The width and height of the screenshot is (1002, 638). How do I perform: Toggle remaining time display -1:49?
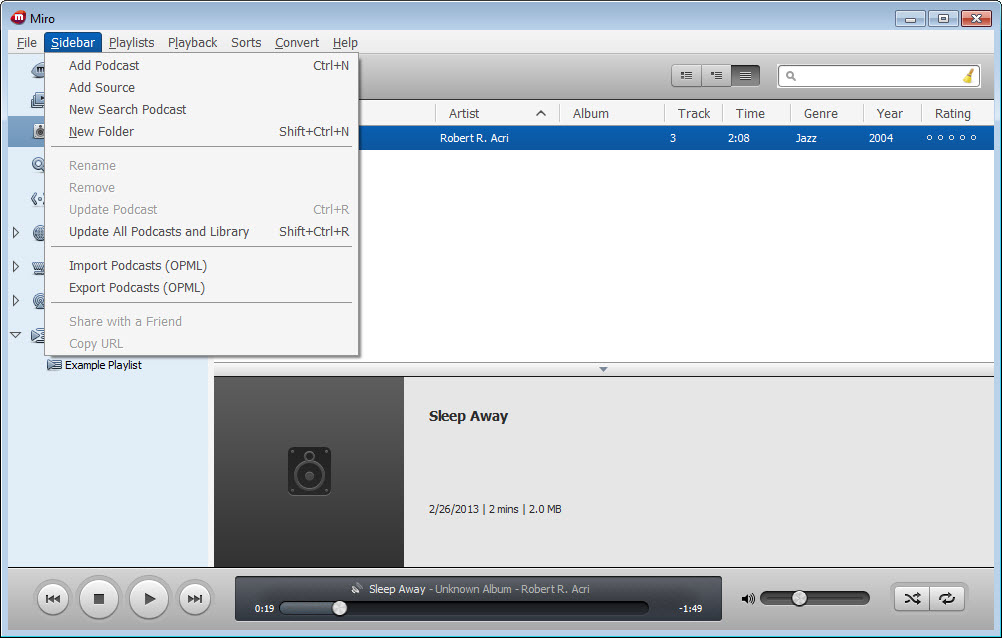point(690,609)
